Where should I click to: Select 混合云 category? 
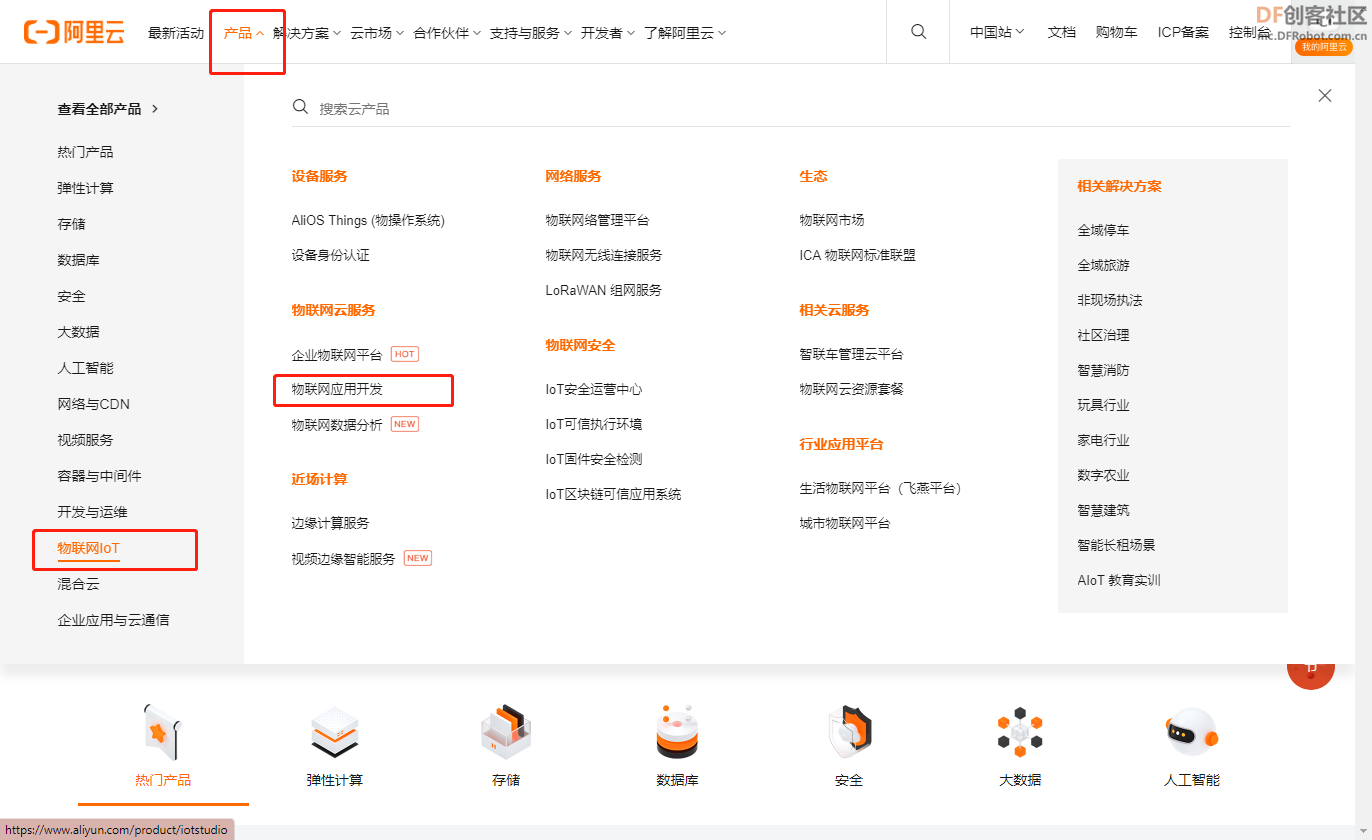pos(78,584)
